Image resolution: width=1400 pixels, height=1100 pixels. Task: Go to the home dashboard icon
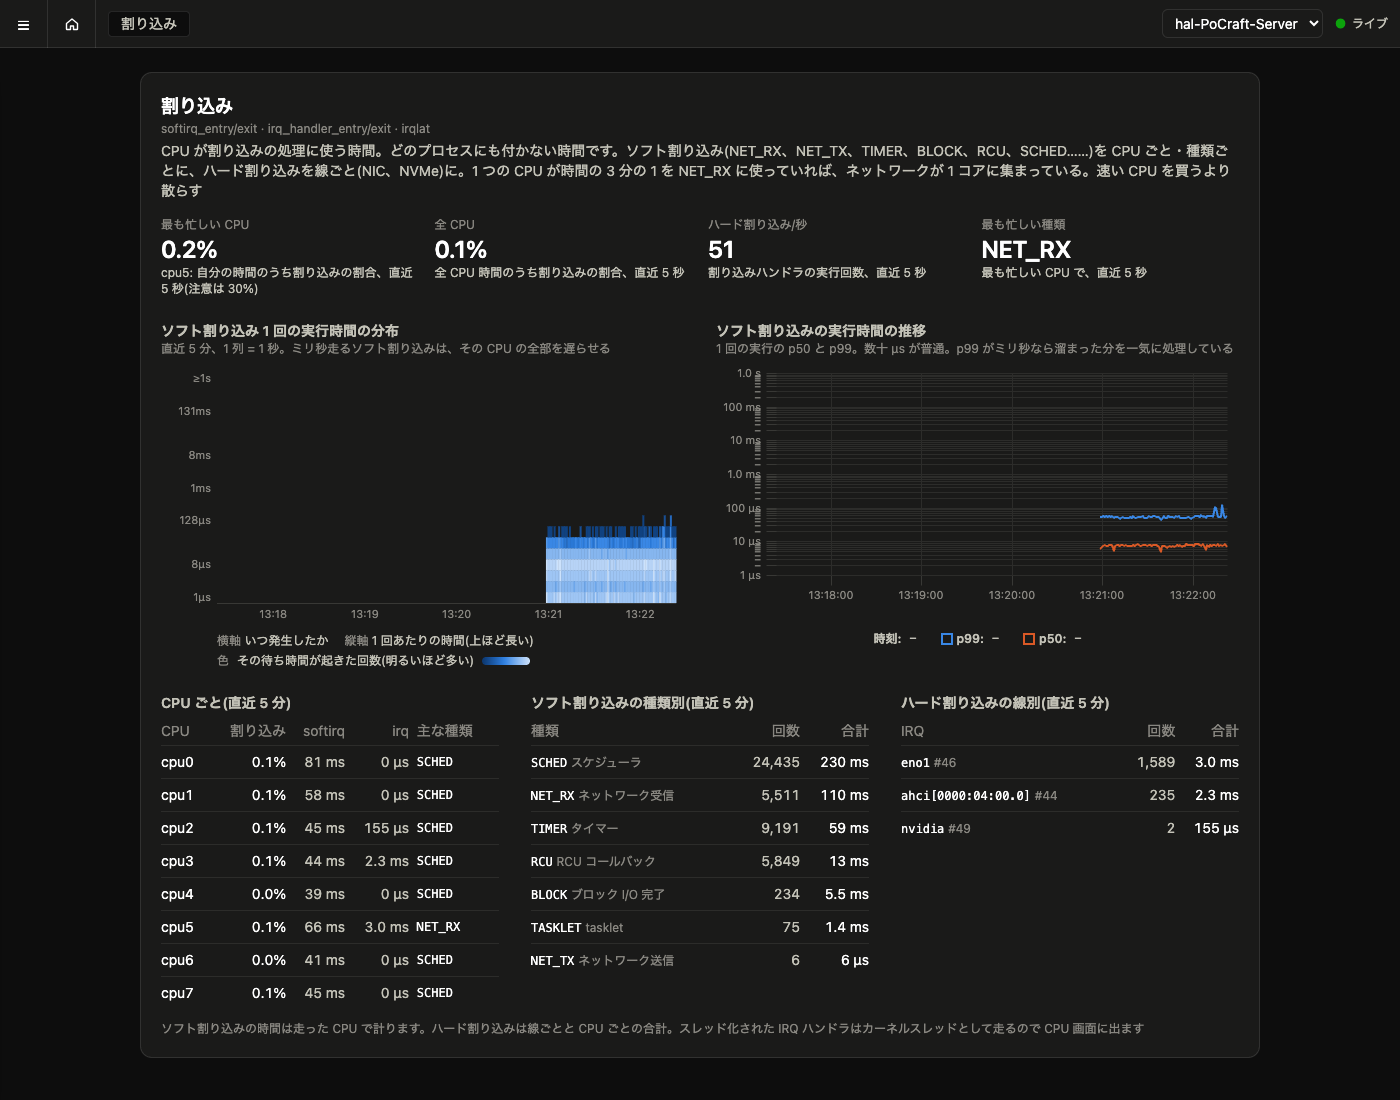coord(72,24)
